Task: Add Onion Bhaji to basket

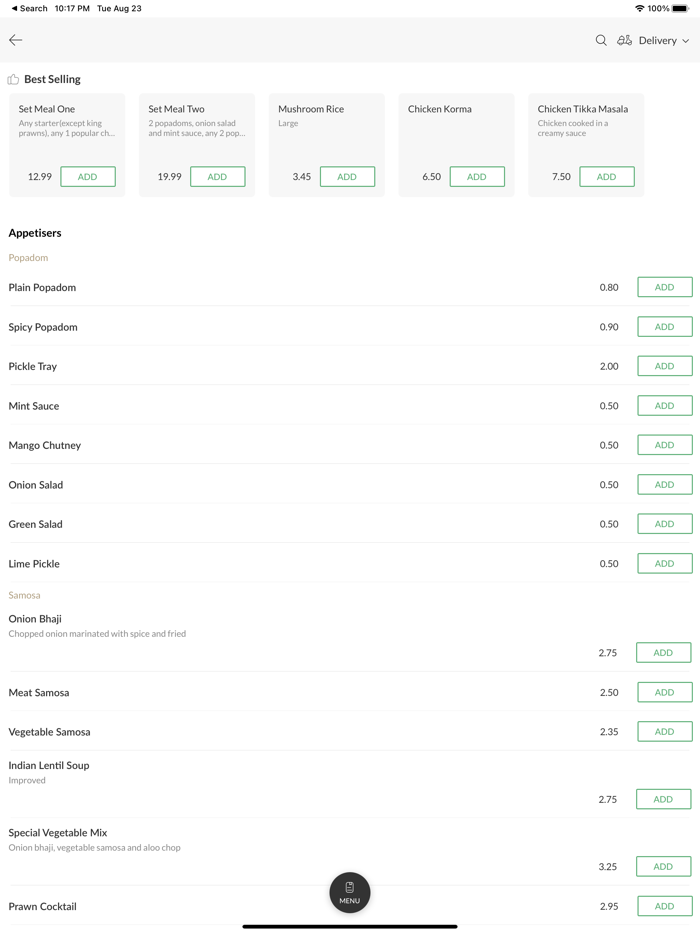Action: coord(663,653)
